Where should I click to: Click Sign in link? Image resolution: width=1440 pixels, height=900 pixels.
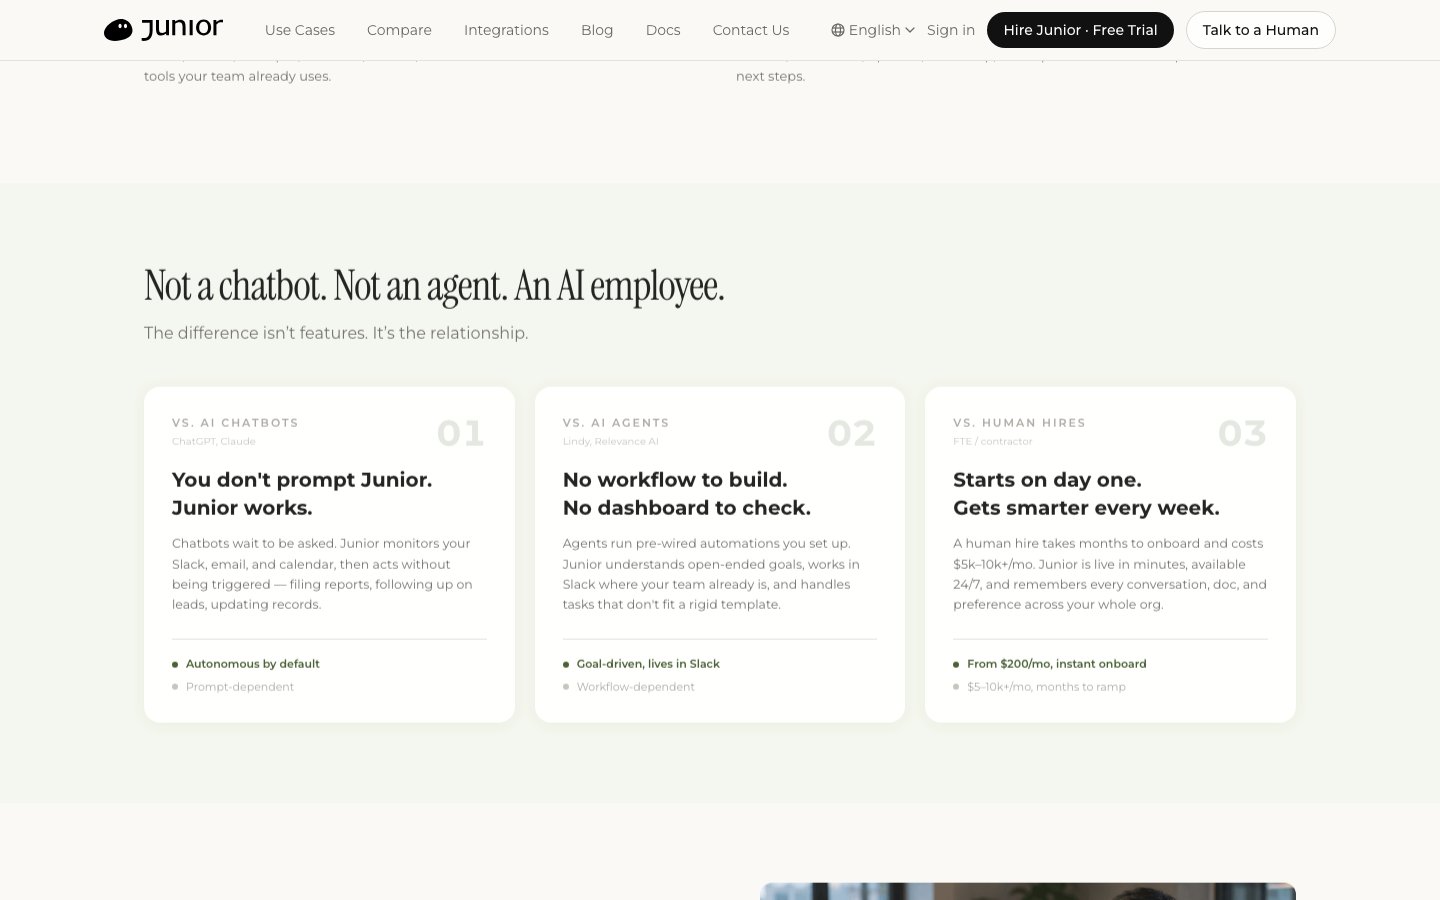(x=951, y=30)
